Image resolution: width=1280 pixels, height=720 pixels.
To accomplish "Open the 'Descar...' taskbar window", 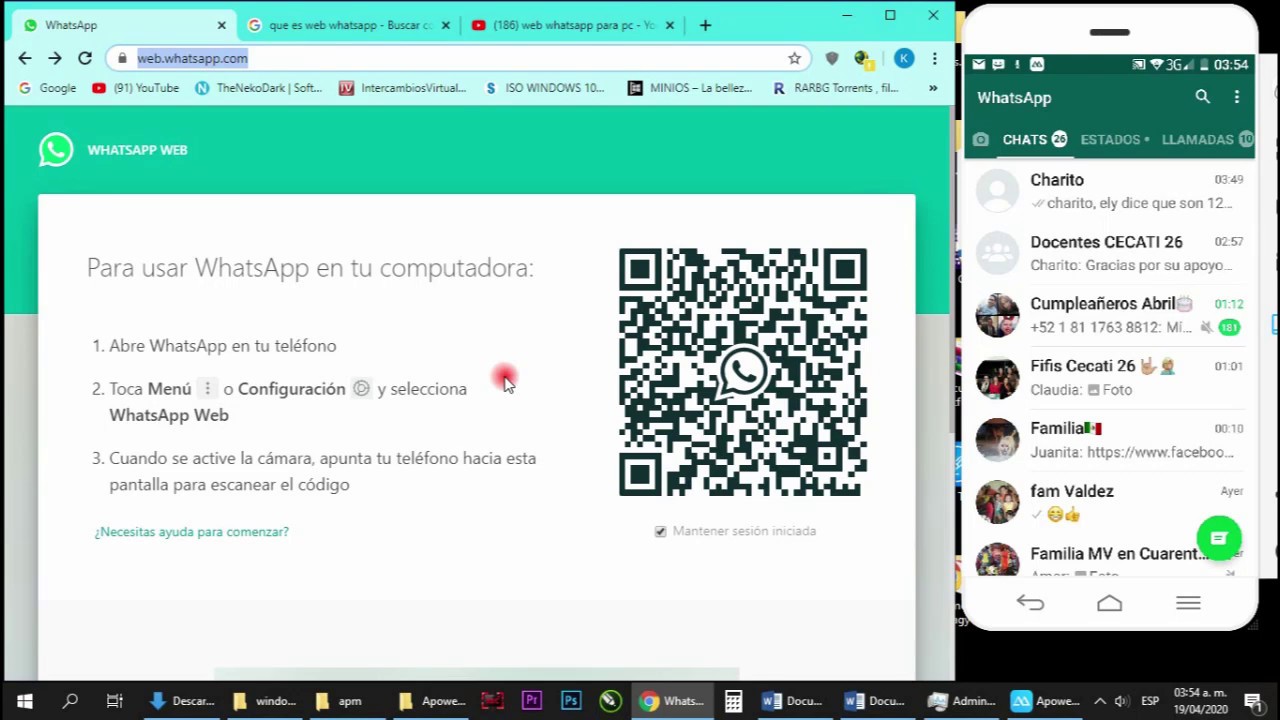I will pyautogui.click(x=182, y=701).
